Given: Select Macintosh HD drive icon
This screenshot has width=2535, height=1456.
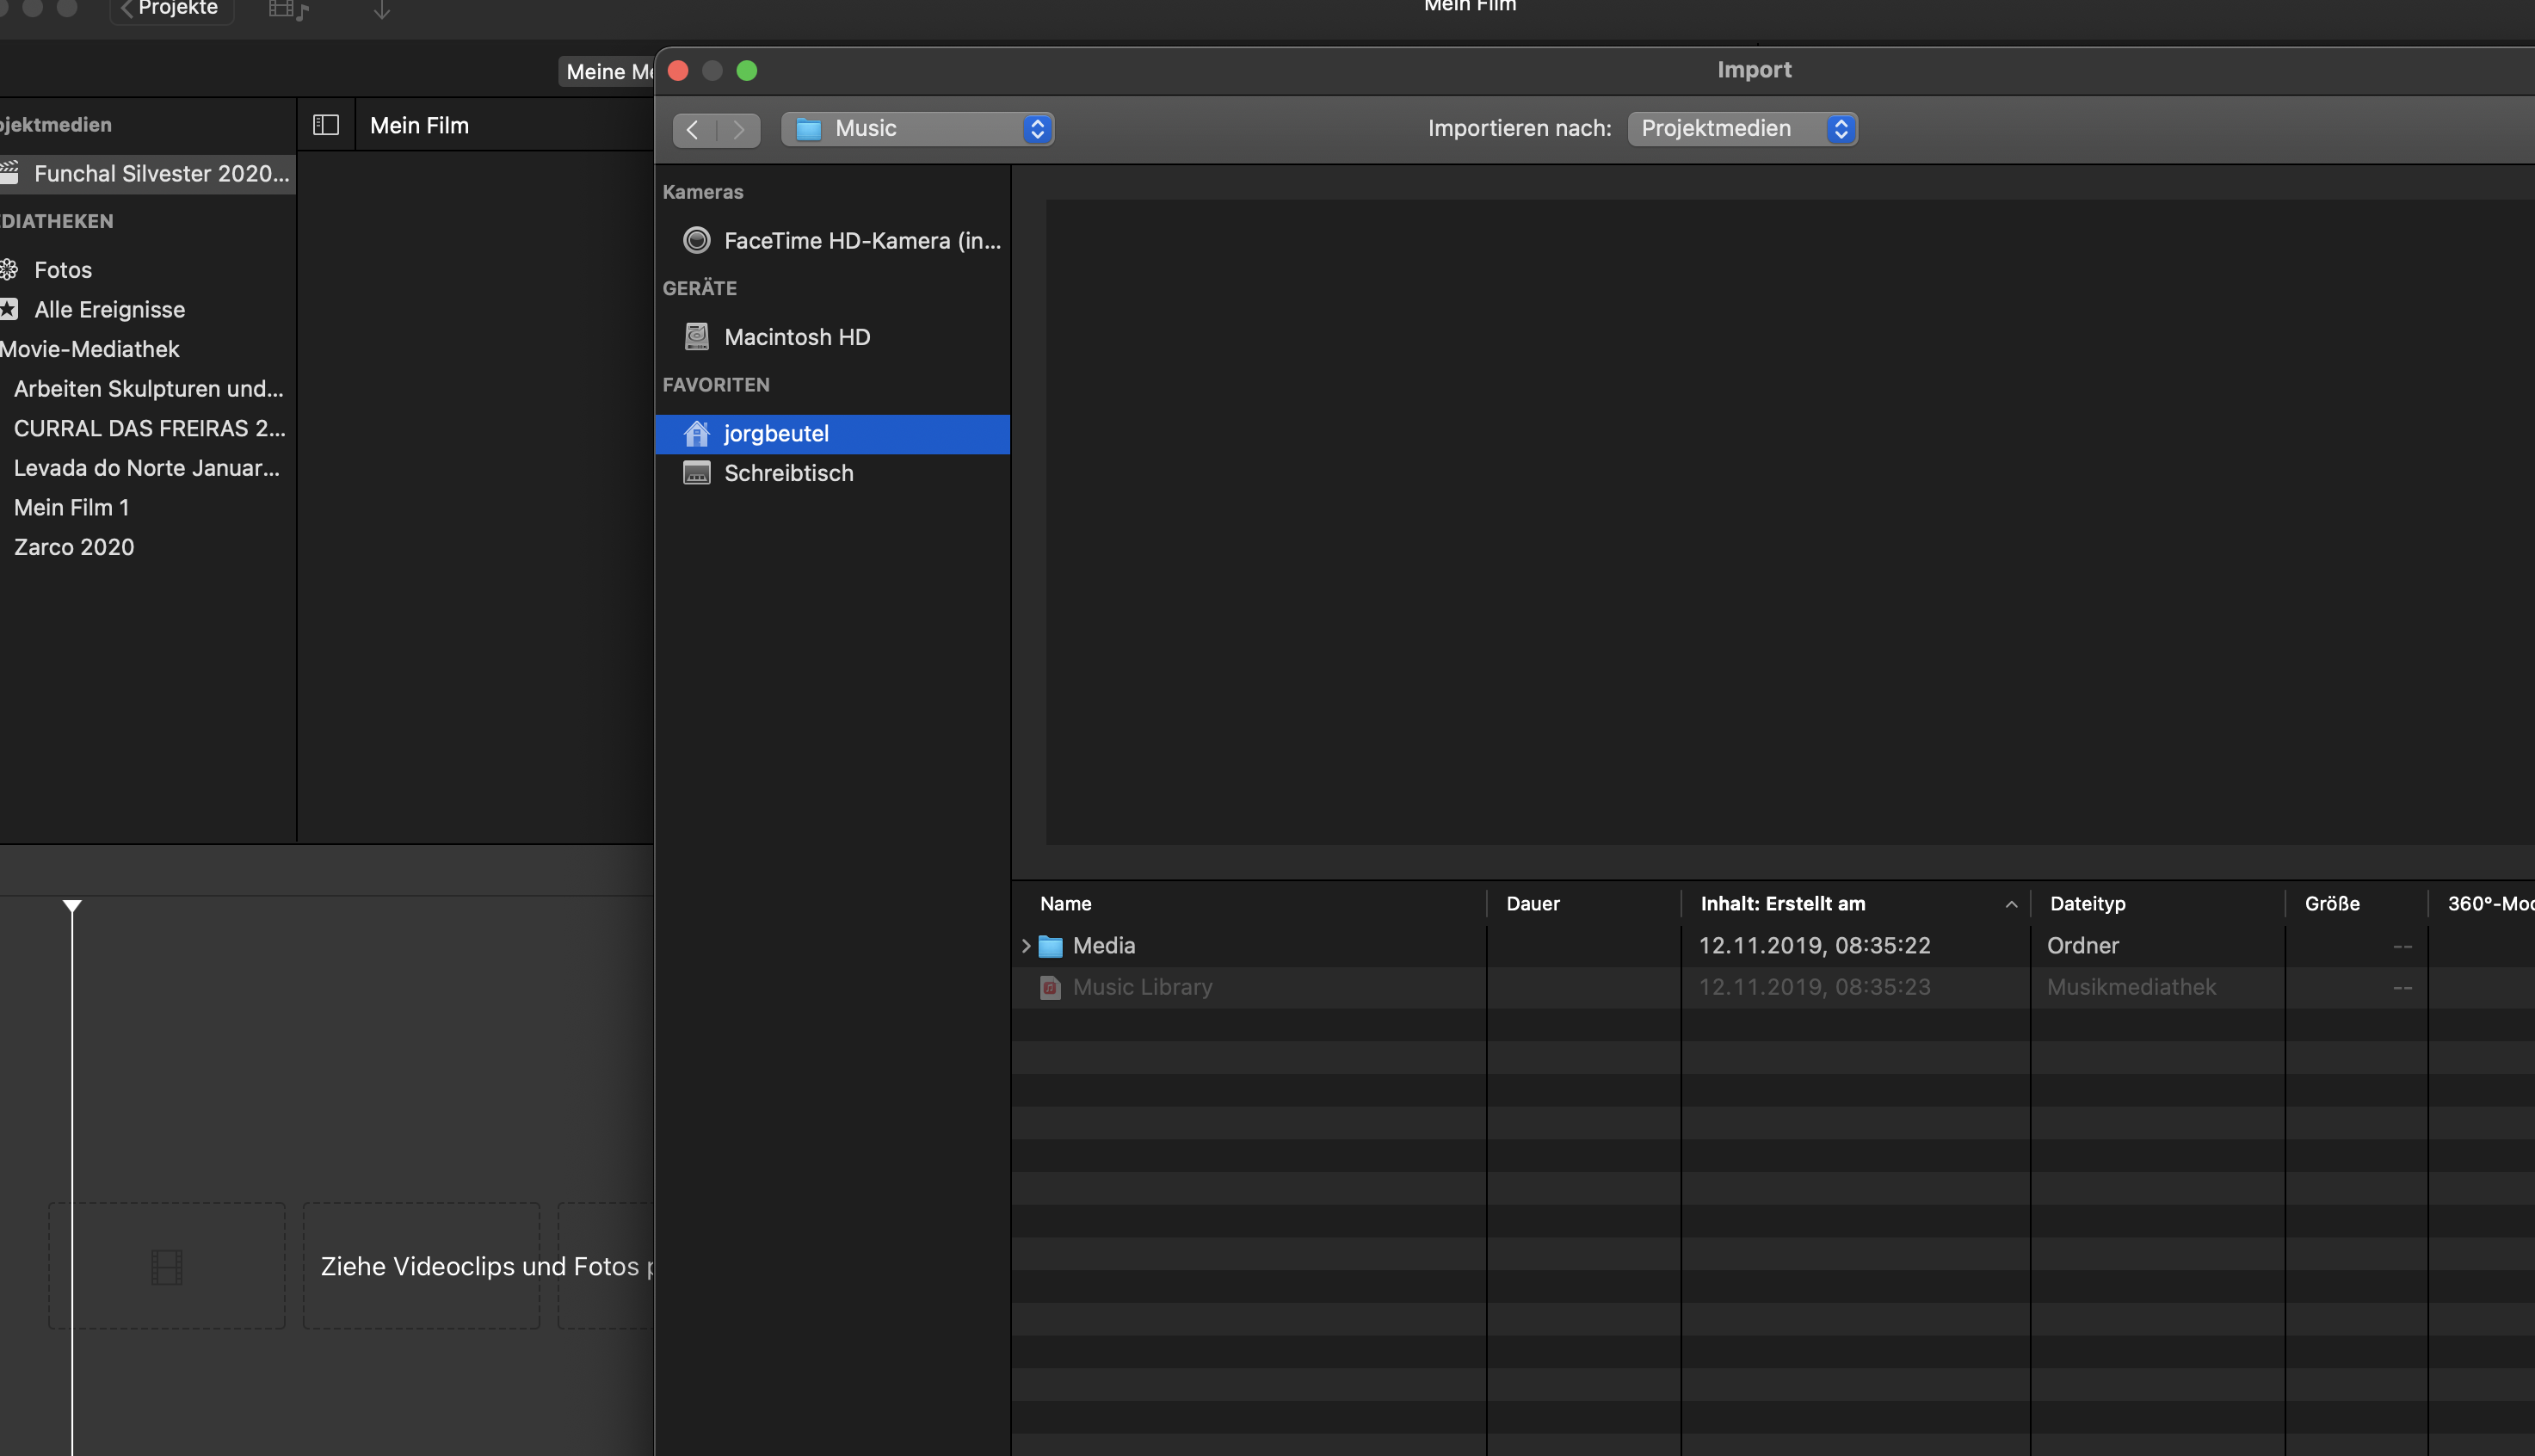Looking at the screenshot, I should pos(696,337).
